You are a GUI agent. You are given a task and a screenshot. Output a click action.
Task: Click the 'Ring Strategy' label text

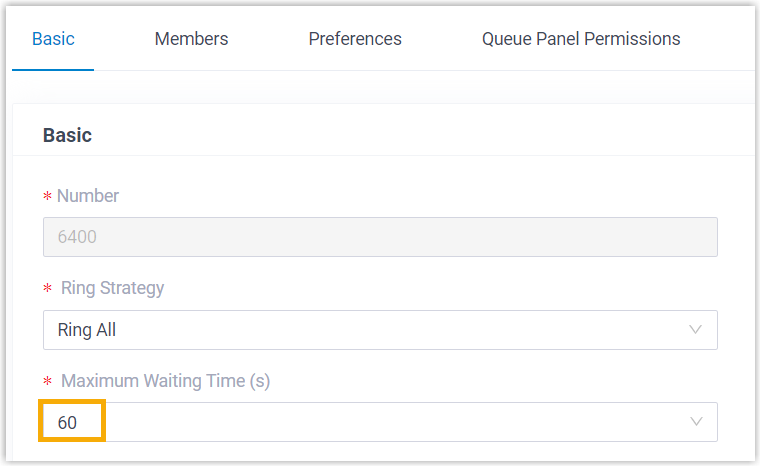[113, 288]
